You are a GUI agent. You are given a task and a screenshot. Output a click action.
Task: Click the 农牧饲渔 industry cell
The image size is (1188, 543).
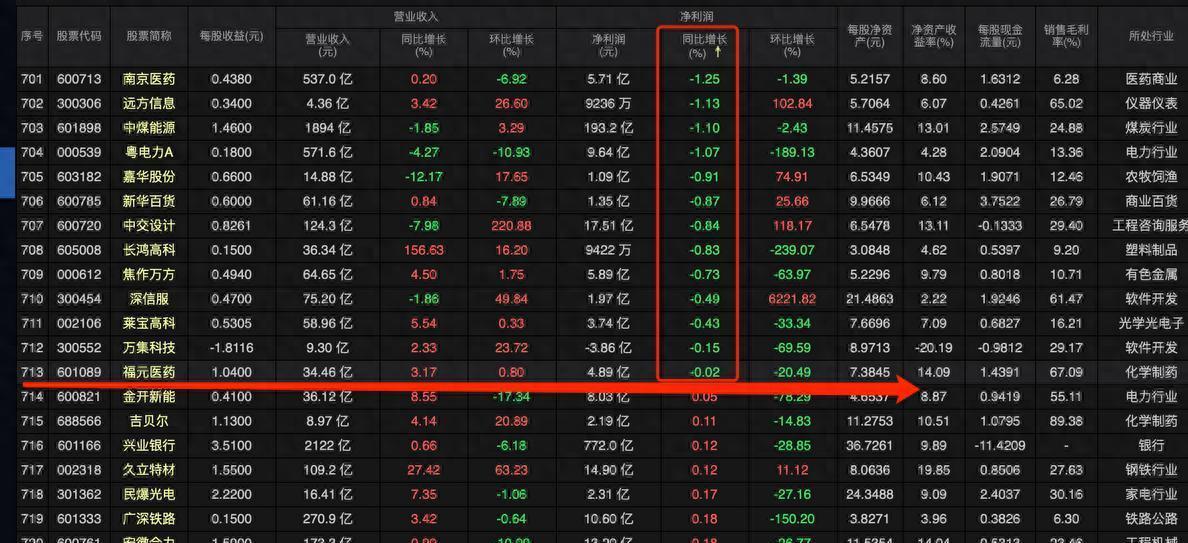(x=1152, y=176)
